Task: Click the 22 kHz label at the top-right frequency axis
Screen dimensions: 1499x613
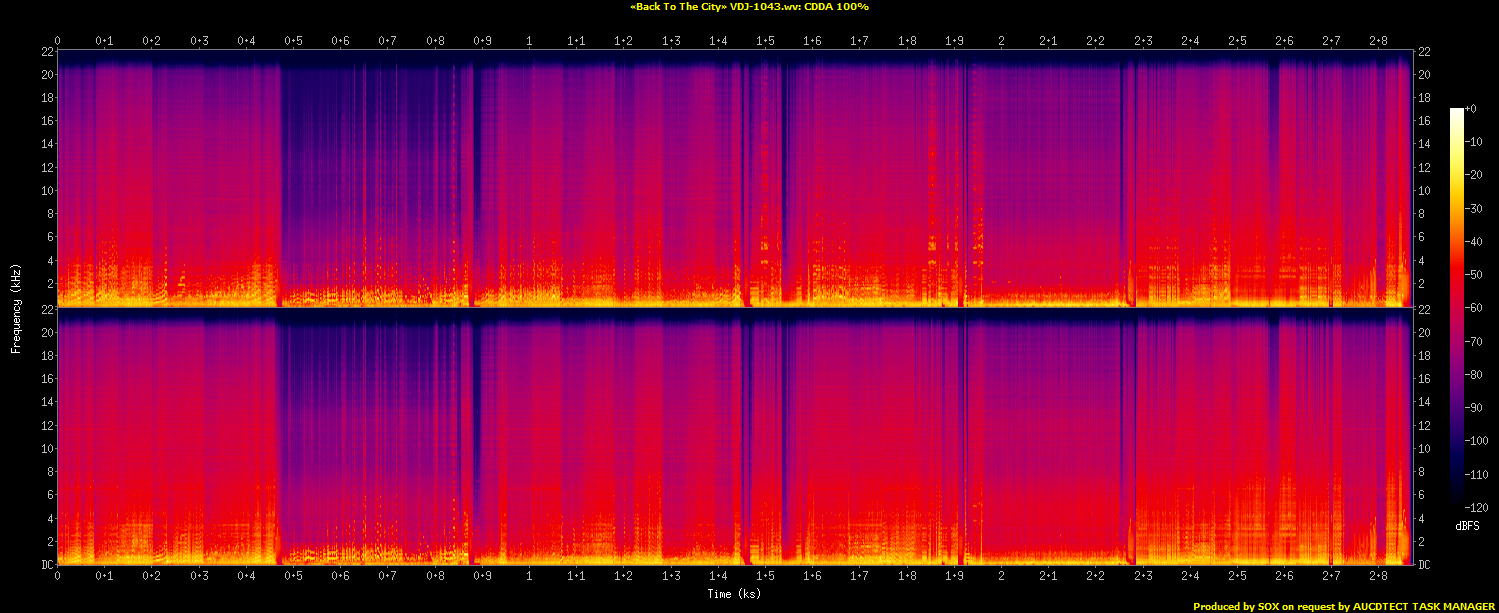Action: click(x=1424, y=52)
